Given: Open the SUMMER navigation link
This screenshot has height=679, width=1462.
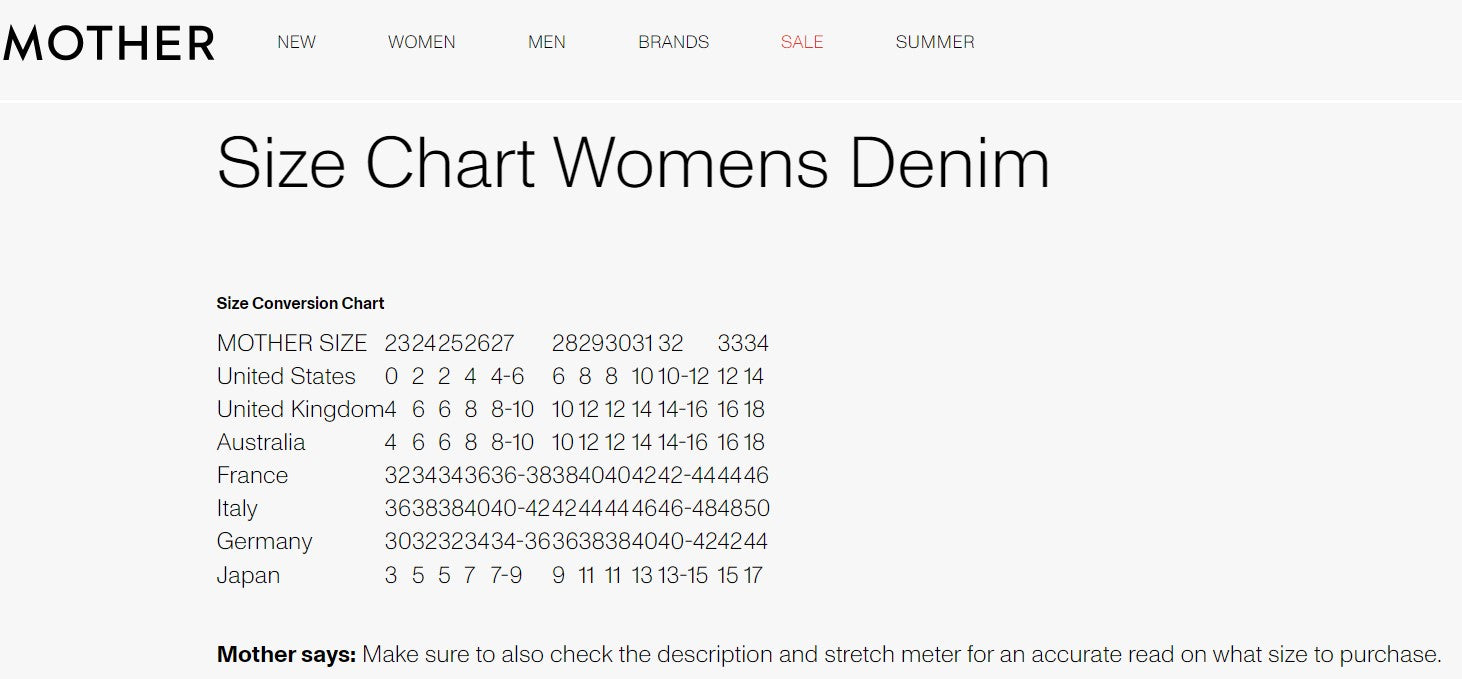Looking at the screenshot, I should (934, 42).
